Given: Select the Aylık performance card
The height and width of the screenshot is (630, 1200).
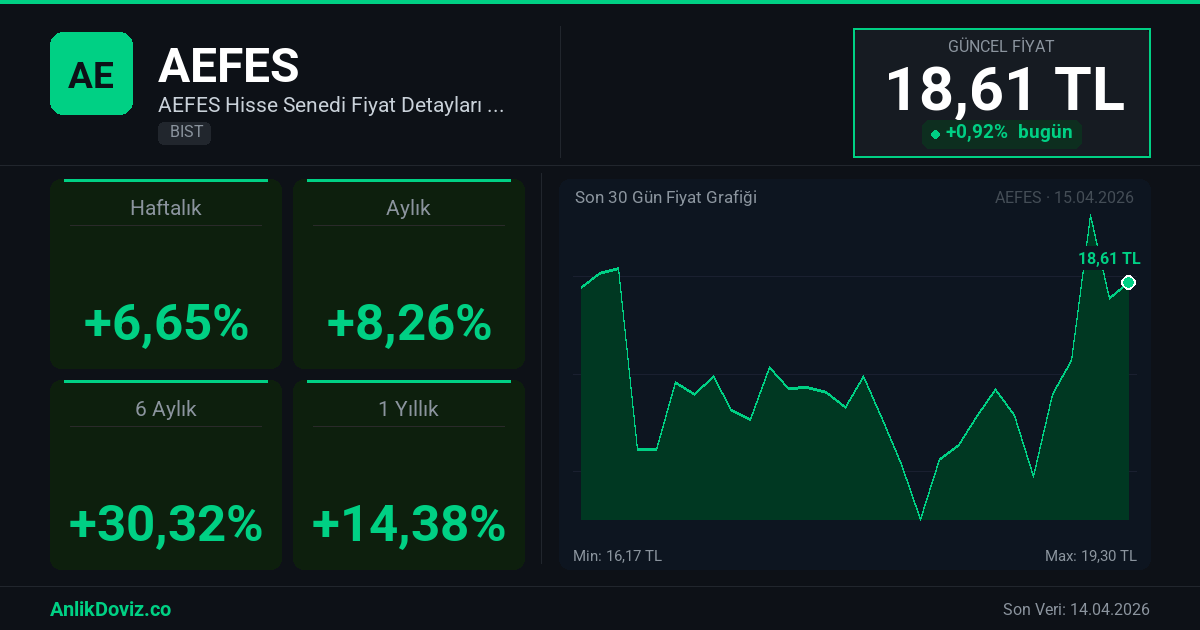Looking at the screenshot, I should 408,275.
